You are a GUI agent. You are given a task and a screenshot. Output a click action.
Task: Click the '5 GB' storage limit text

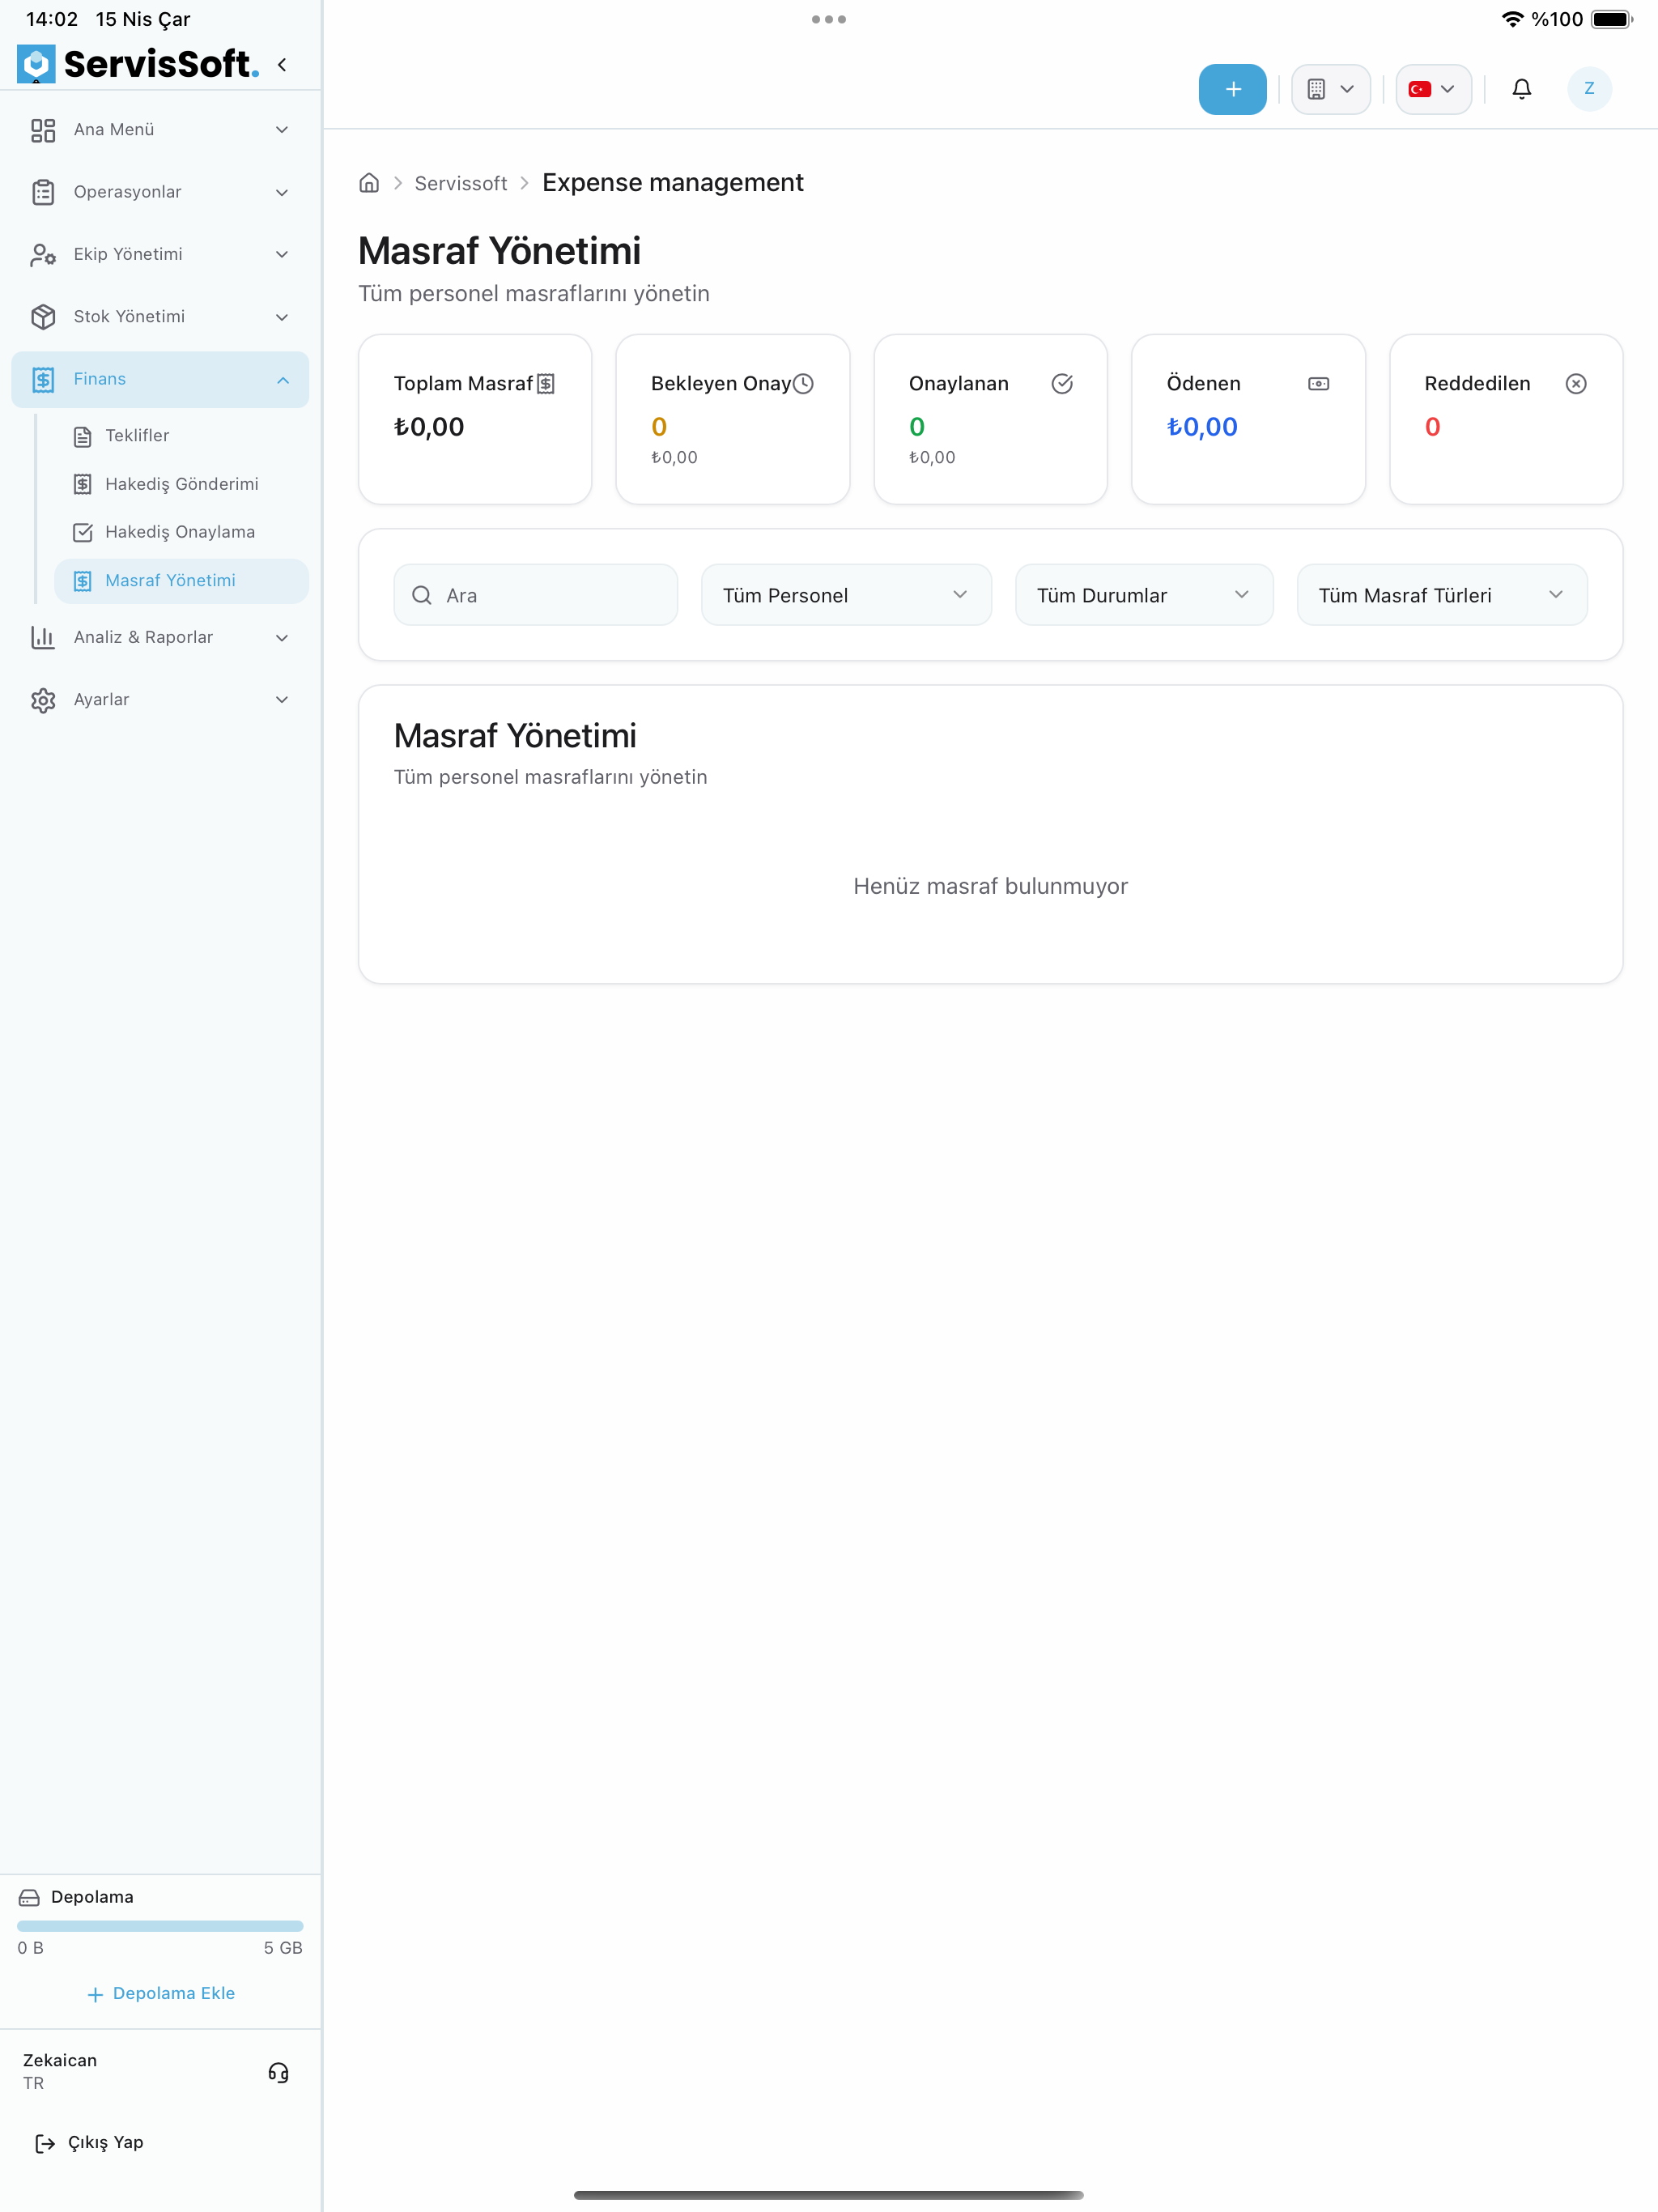[x=283, y=1948]
